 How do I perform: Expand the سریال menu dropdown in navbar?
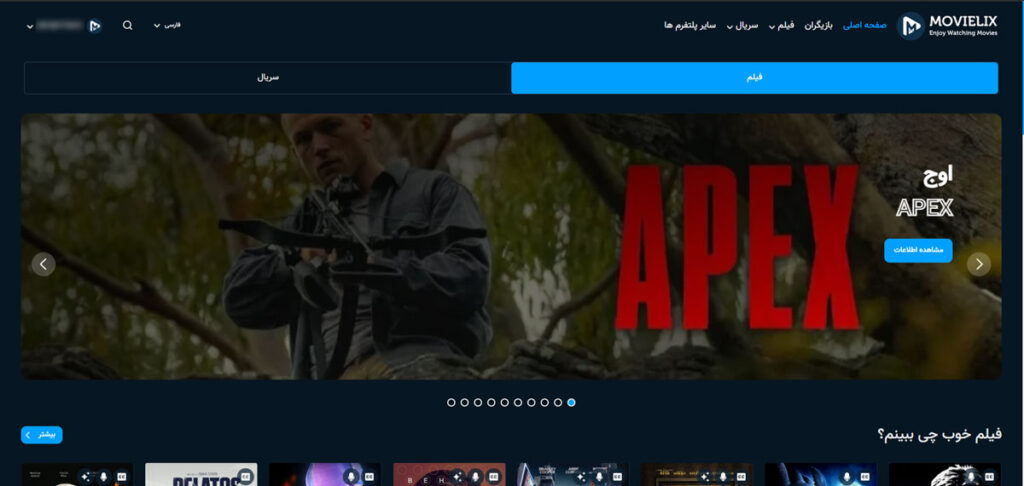tap(743, 25)
